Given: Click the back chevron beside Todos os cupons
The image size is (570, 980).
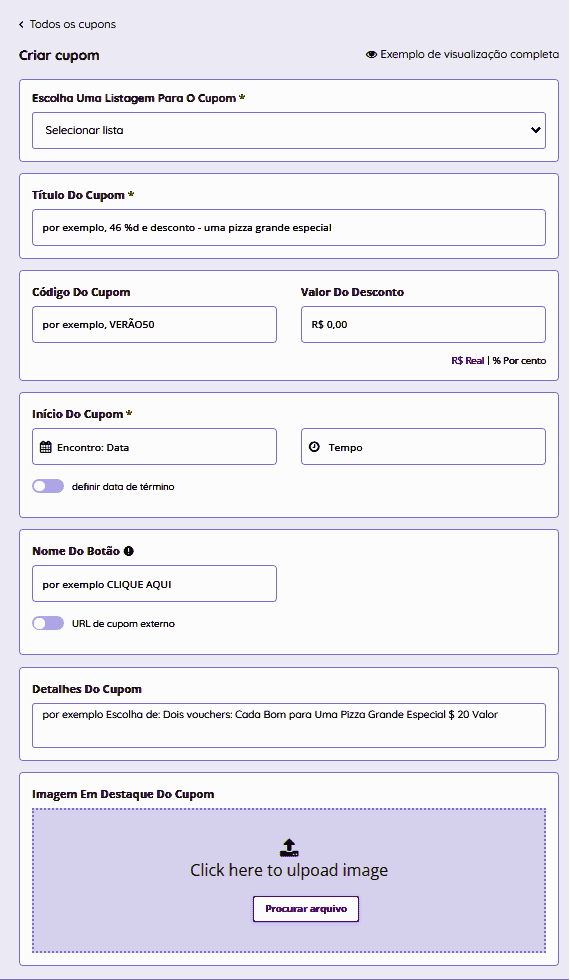Looking at the screenshot, I should (x=21, y=24).
